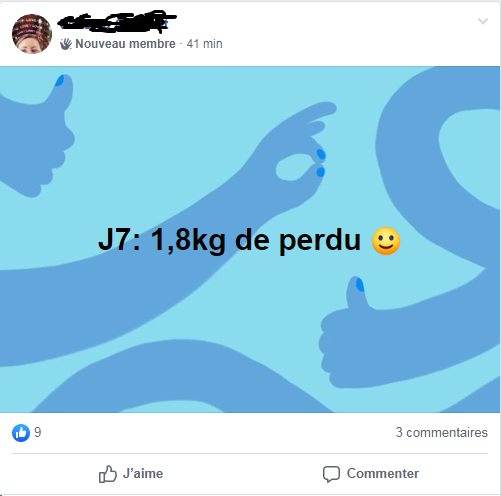Click the blue thumbs-up reaction icon
501x496 pixels.
tap(21, 433)
